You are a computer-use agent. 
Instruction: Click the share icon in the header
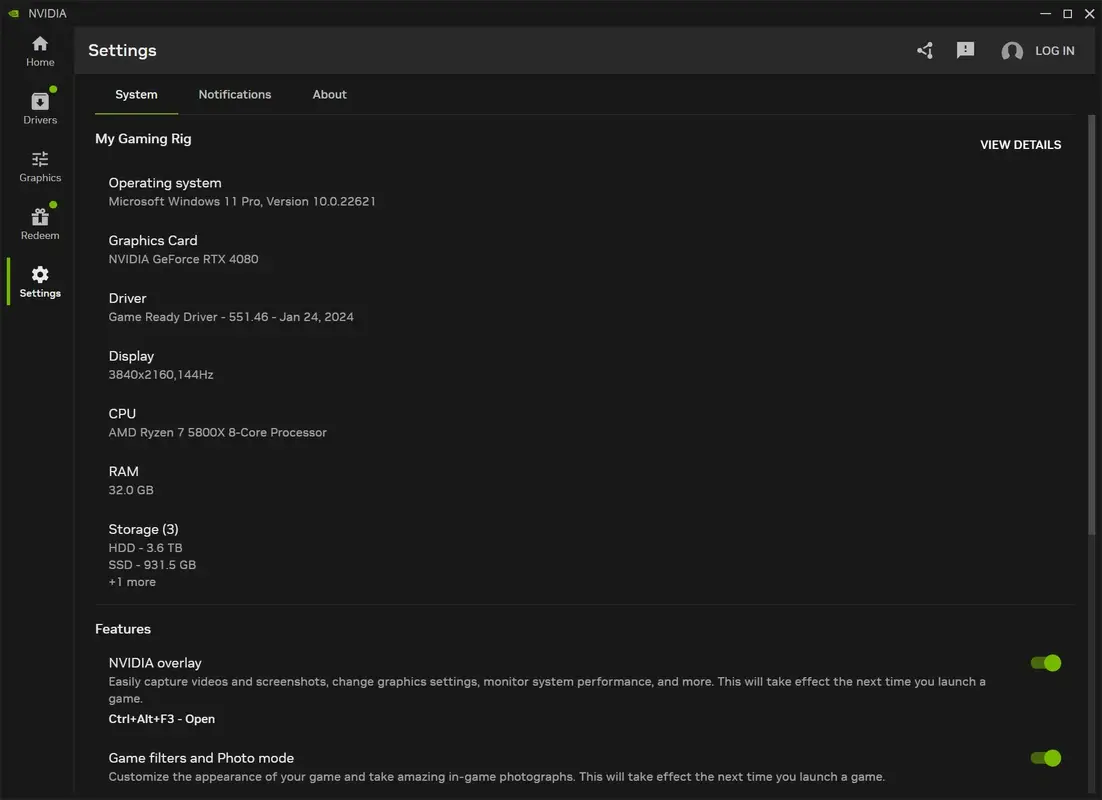[x=924, y=49]
